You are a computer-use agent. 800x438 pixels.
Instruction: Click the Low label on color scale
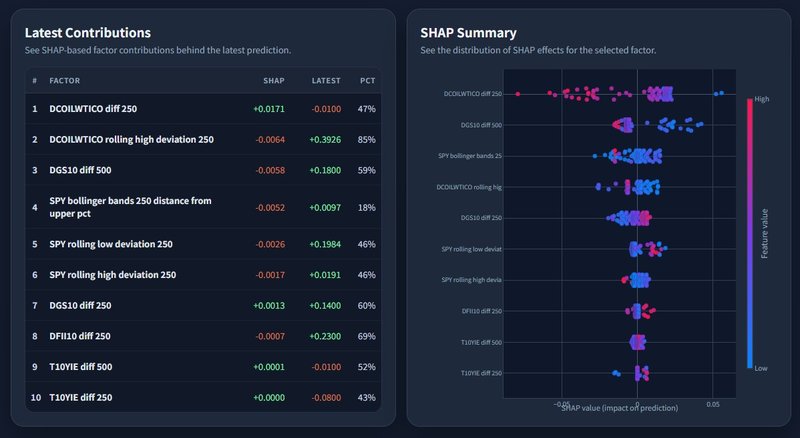point(761,368)
